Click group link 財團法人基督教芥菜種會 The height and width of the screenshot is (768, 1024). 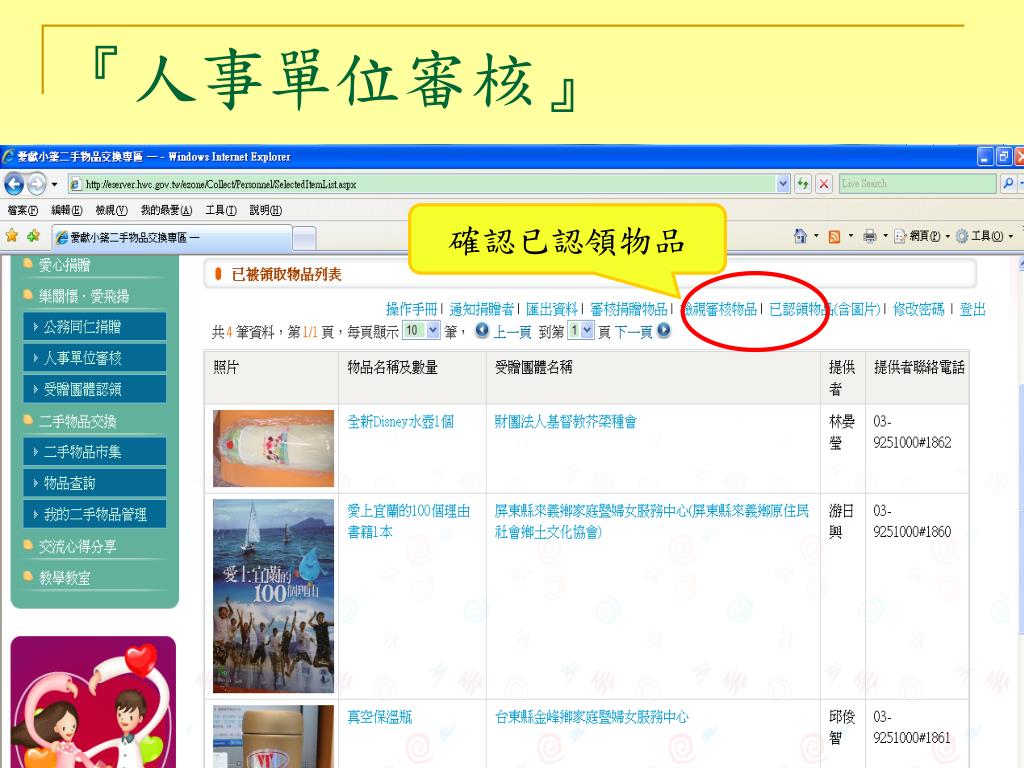coord(566,421)
